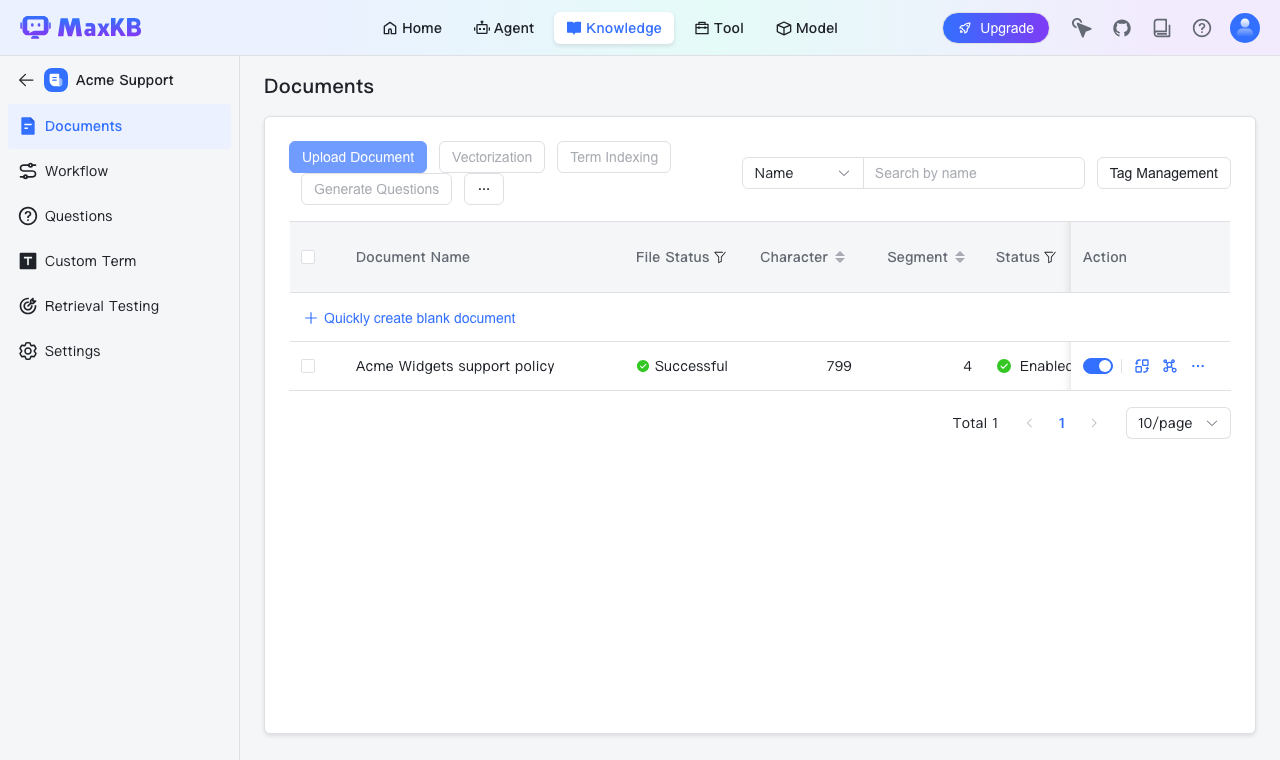Toggle the Acme Widgets document enabled switch
This screenshot has width=1280, height=760.
[1098, 366]
